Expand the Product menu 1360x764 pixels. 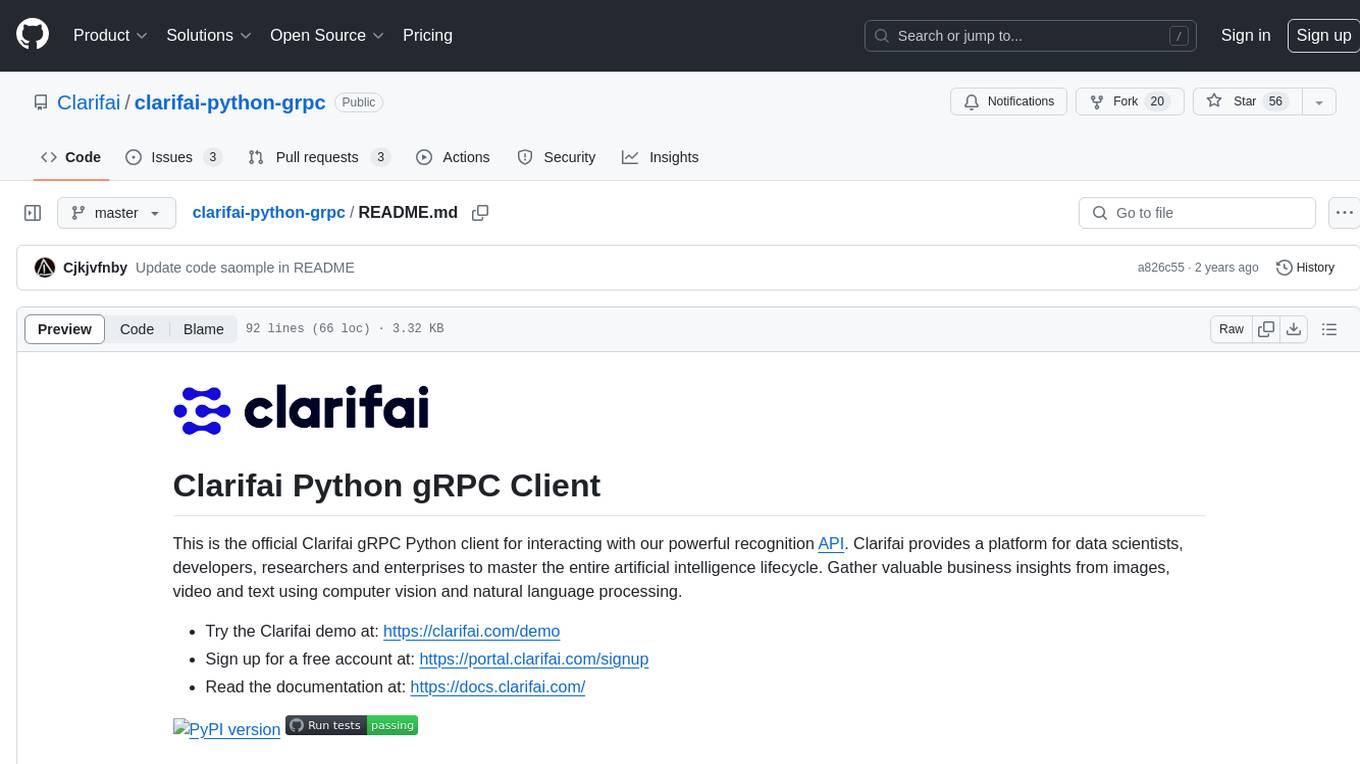110,35
